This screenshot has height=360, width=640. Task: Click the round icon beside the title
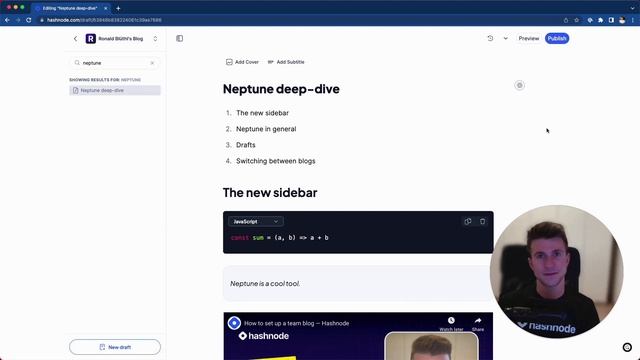(x=520, y=85)
